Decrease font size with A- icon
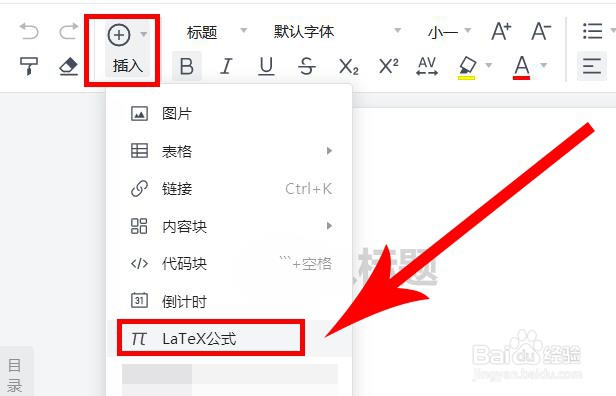This screenshot has width=616, height=396. point(541,31)
